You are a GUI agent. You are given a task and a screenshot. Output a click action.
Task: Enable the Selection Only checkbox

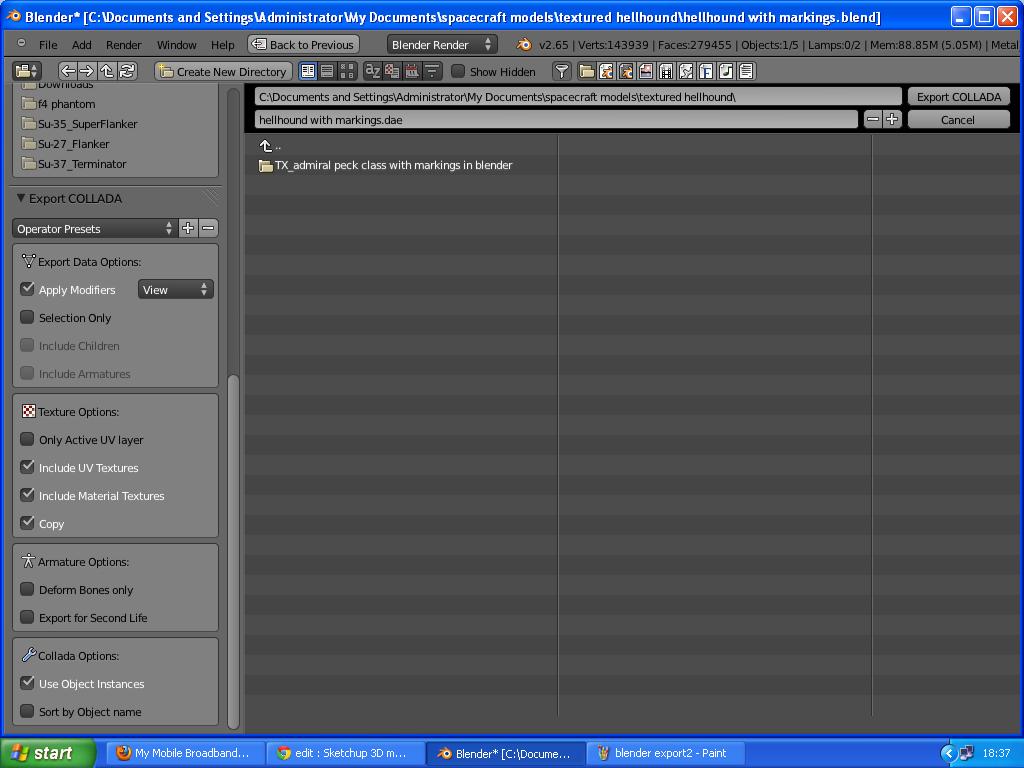point(26,317)
